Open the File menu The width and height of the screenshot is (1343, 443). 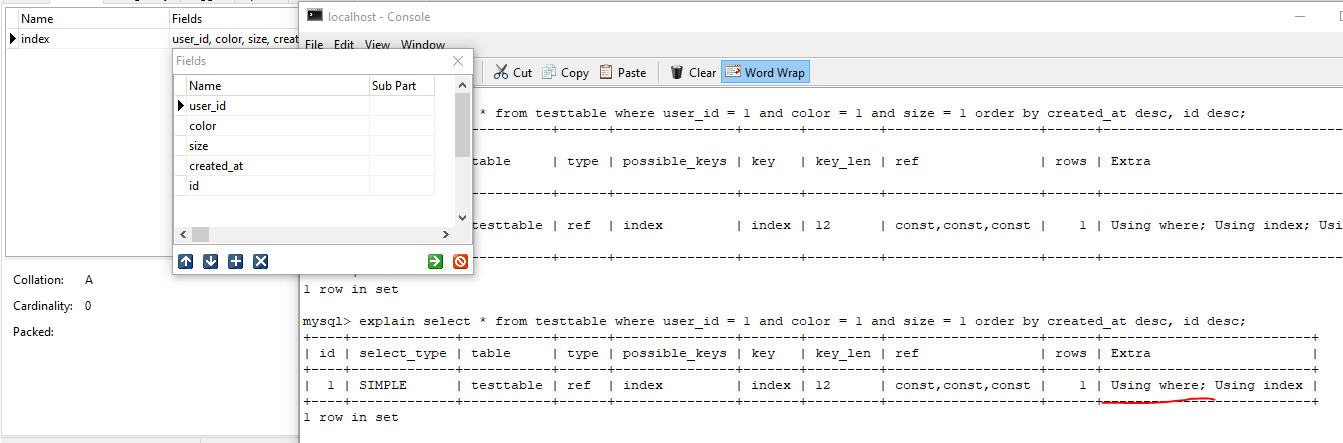[314, 45]
